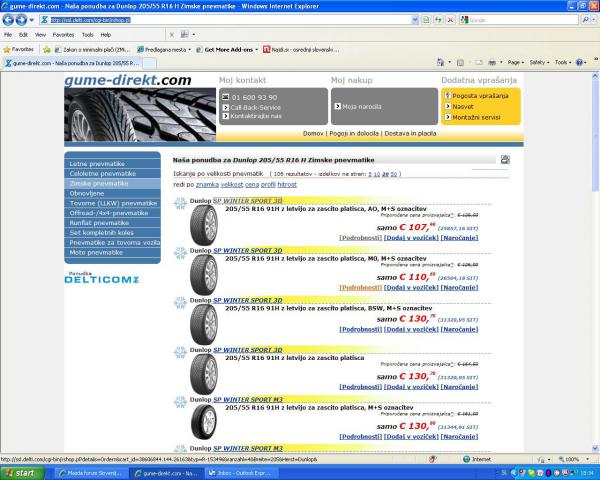Click the search magnifier icon
The height and width of the screenshot is (480, 600).
(x=585, y=20)
